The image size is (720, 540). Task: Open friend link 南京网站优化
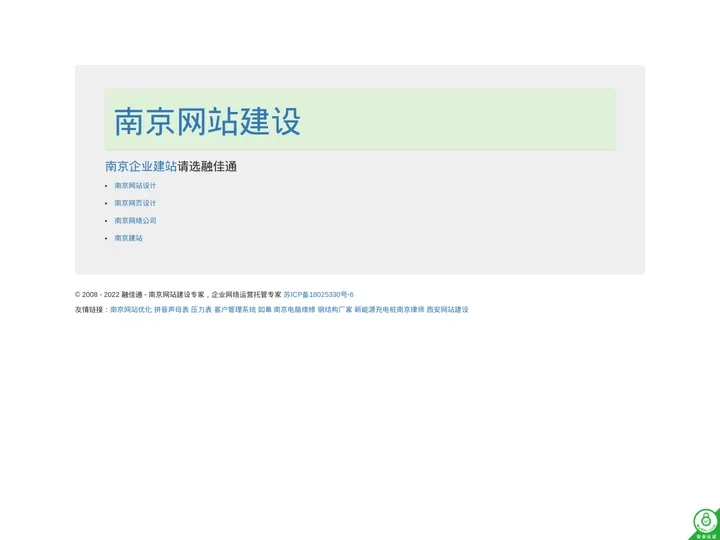131,309
